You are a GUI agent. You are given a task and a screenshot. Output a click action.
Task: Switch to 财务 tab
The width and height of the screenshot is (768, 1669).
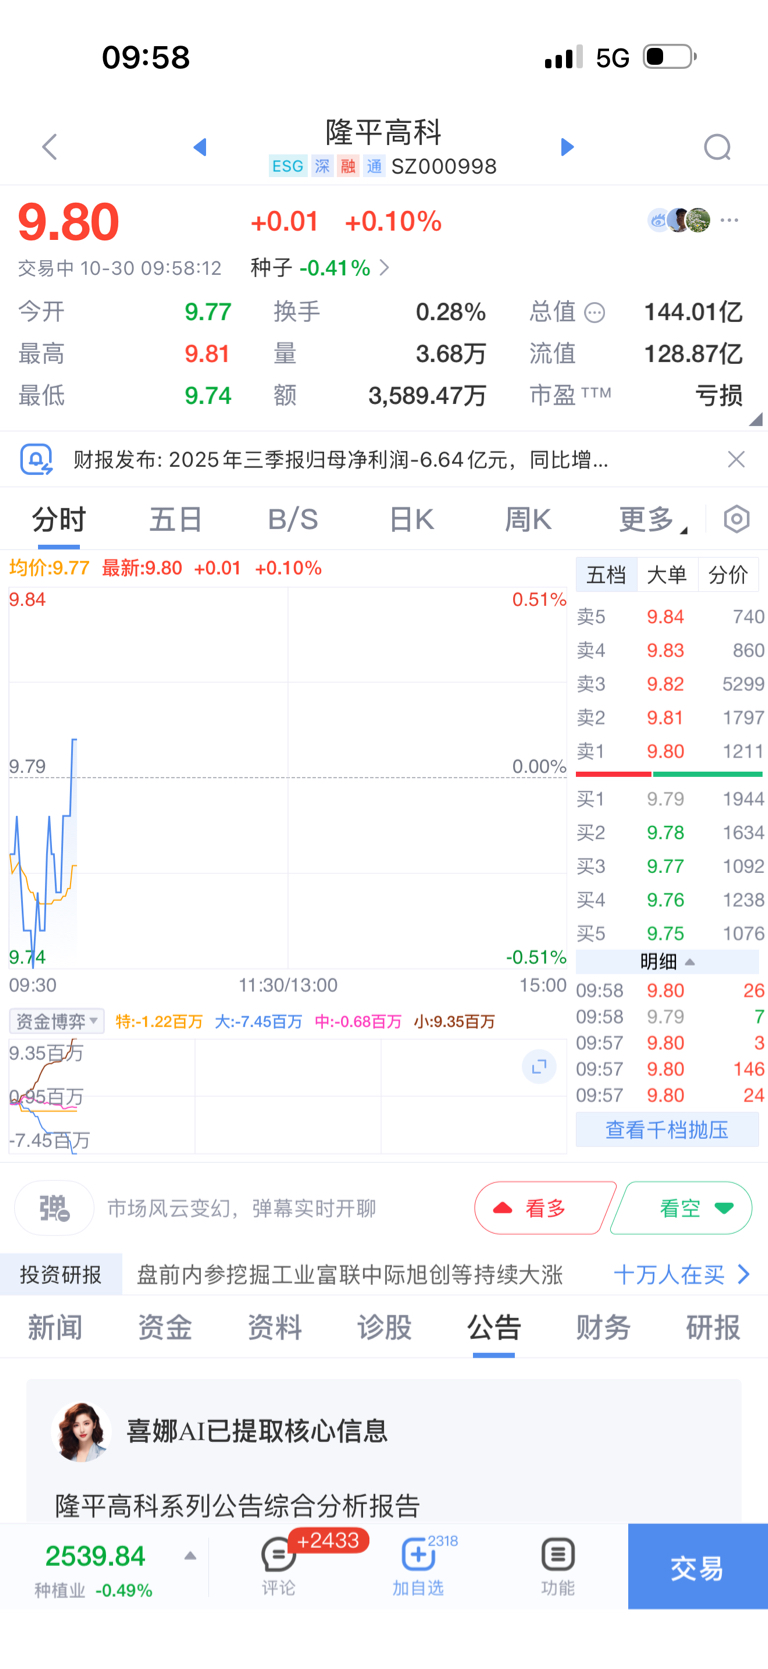pyautogui.click(x=603, y=1327)
